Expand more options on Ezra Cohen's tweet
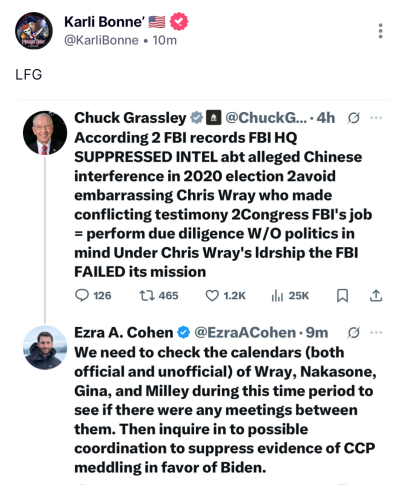 376,332
